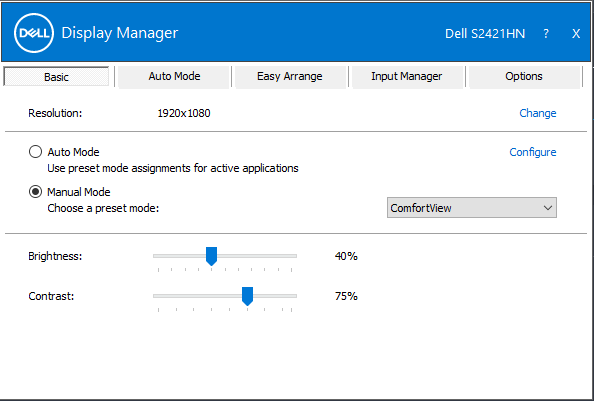Open the Auto Mode tab
The width and height of the screenshot is (594, 401).
pyautogui.click(x=174, y=76)
